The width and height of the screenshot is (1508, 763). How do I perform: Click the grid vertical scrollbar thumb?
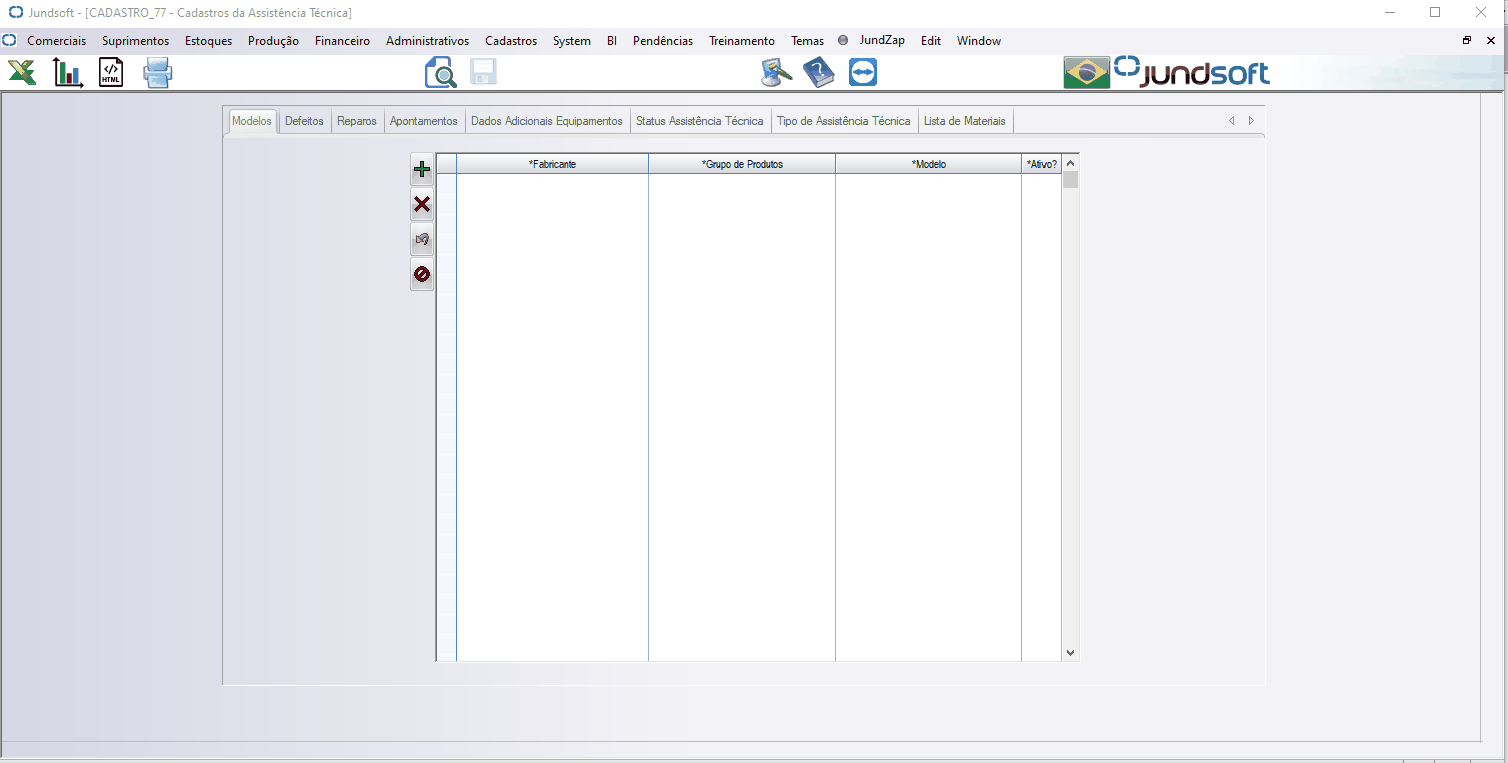point(1070,180)
